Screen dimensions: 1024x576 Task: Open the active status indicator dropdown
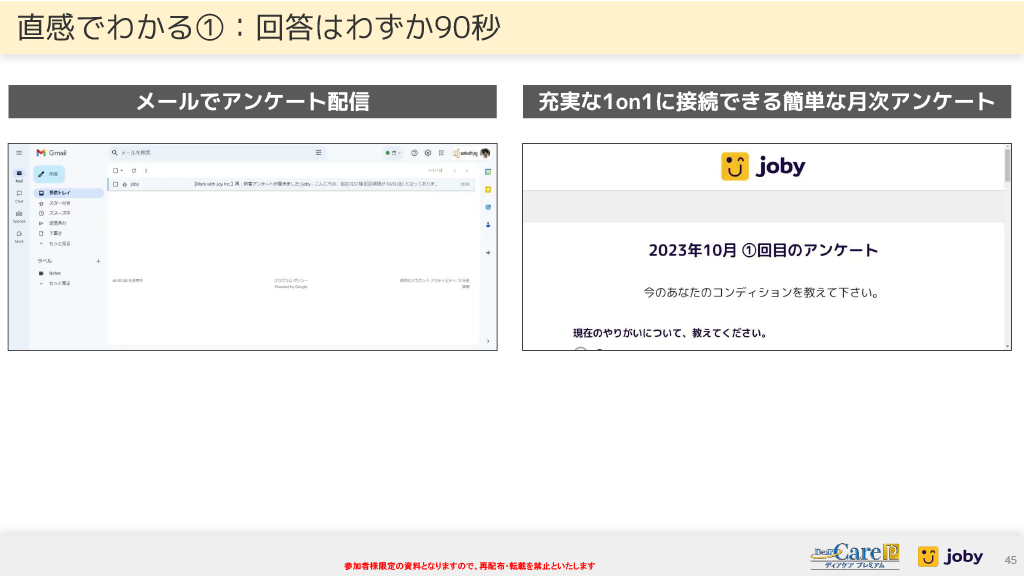(393, 153)
